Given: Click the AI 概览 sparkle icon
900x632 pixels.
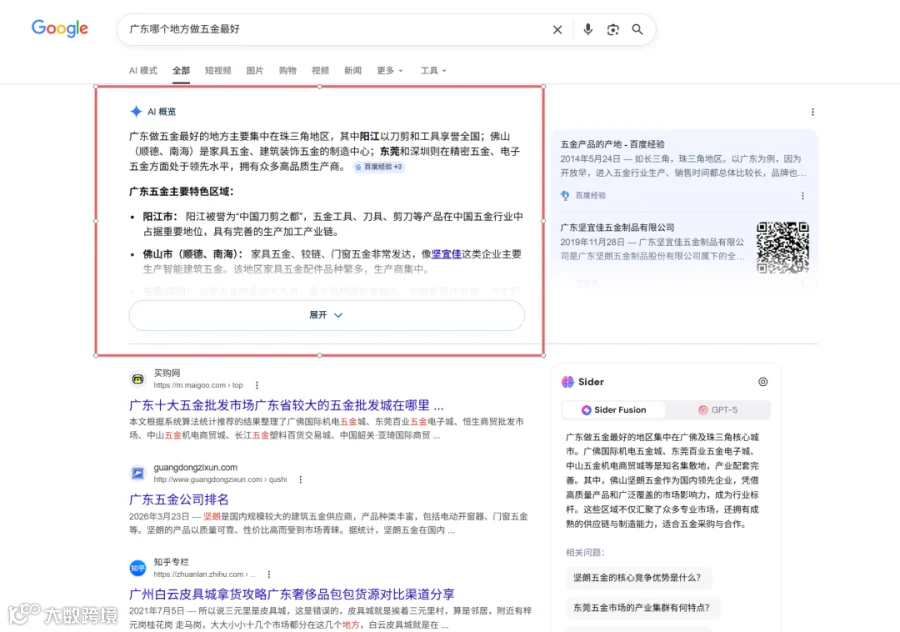Looking at the screenshot, I should point(136,111).
